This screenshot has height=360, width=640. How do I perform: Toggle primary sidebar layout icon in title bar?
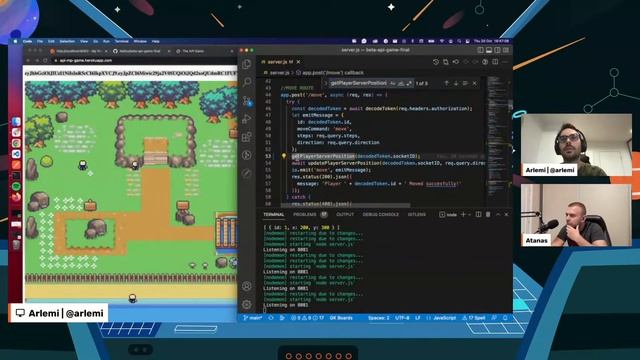click(480, 50)
